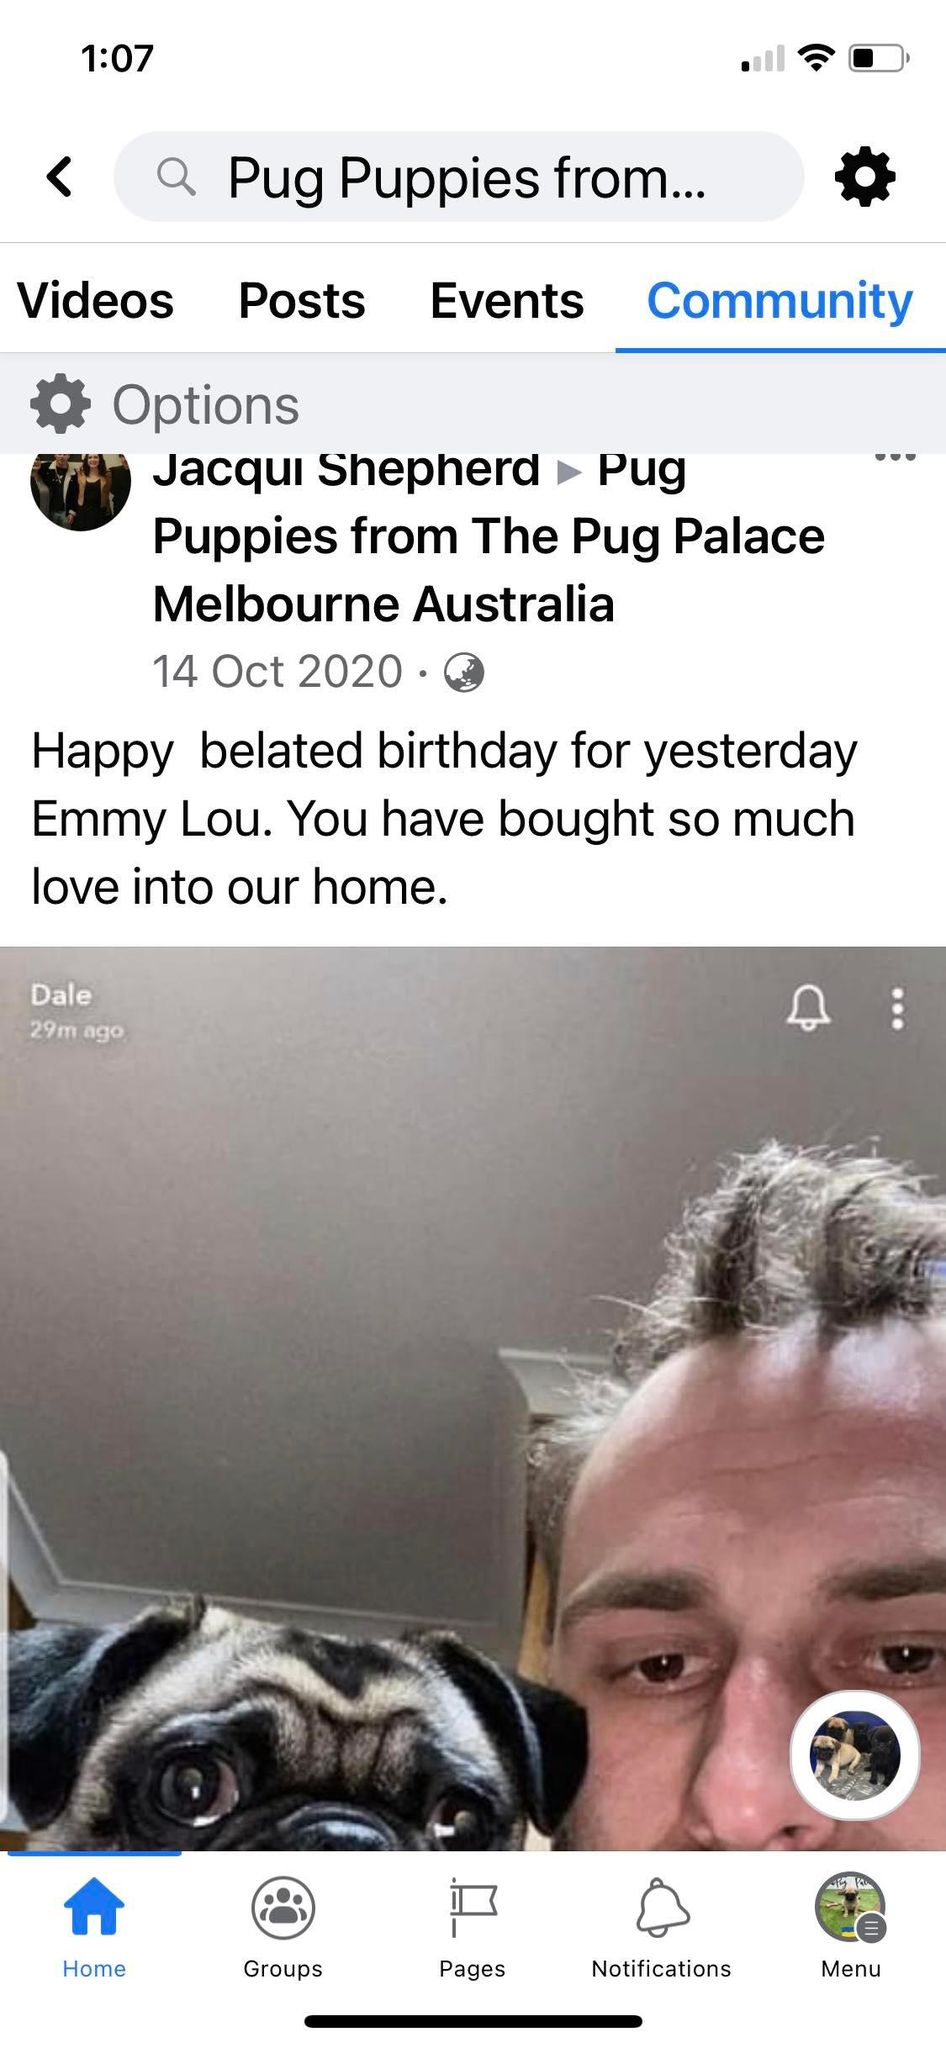The width and height of the screenshot is (946, 2048).
Task: Open the Jacqui Shepherd name link
Action: 346,470
